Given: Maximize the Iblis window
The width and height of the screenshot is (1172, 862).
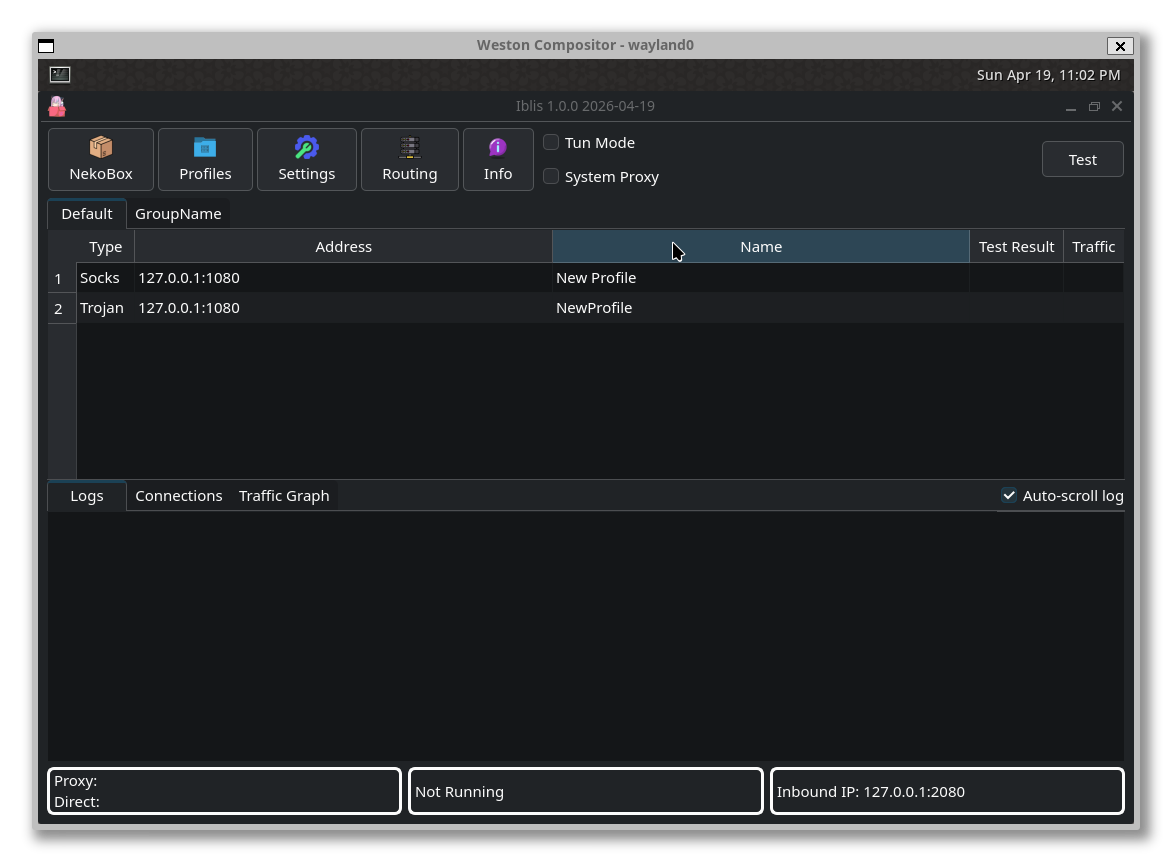Looking at the screenshot, I should click(x=1094, y=107).
